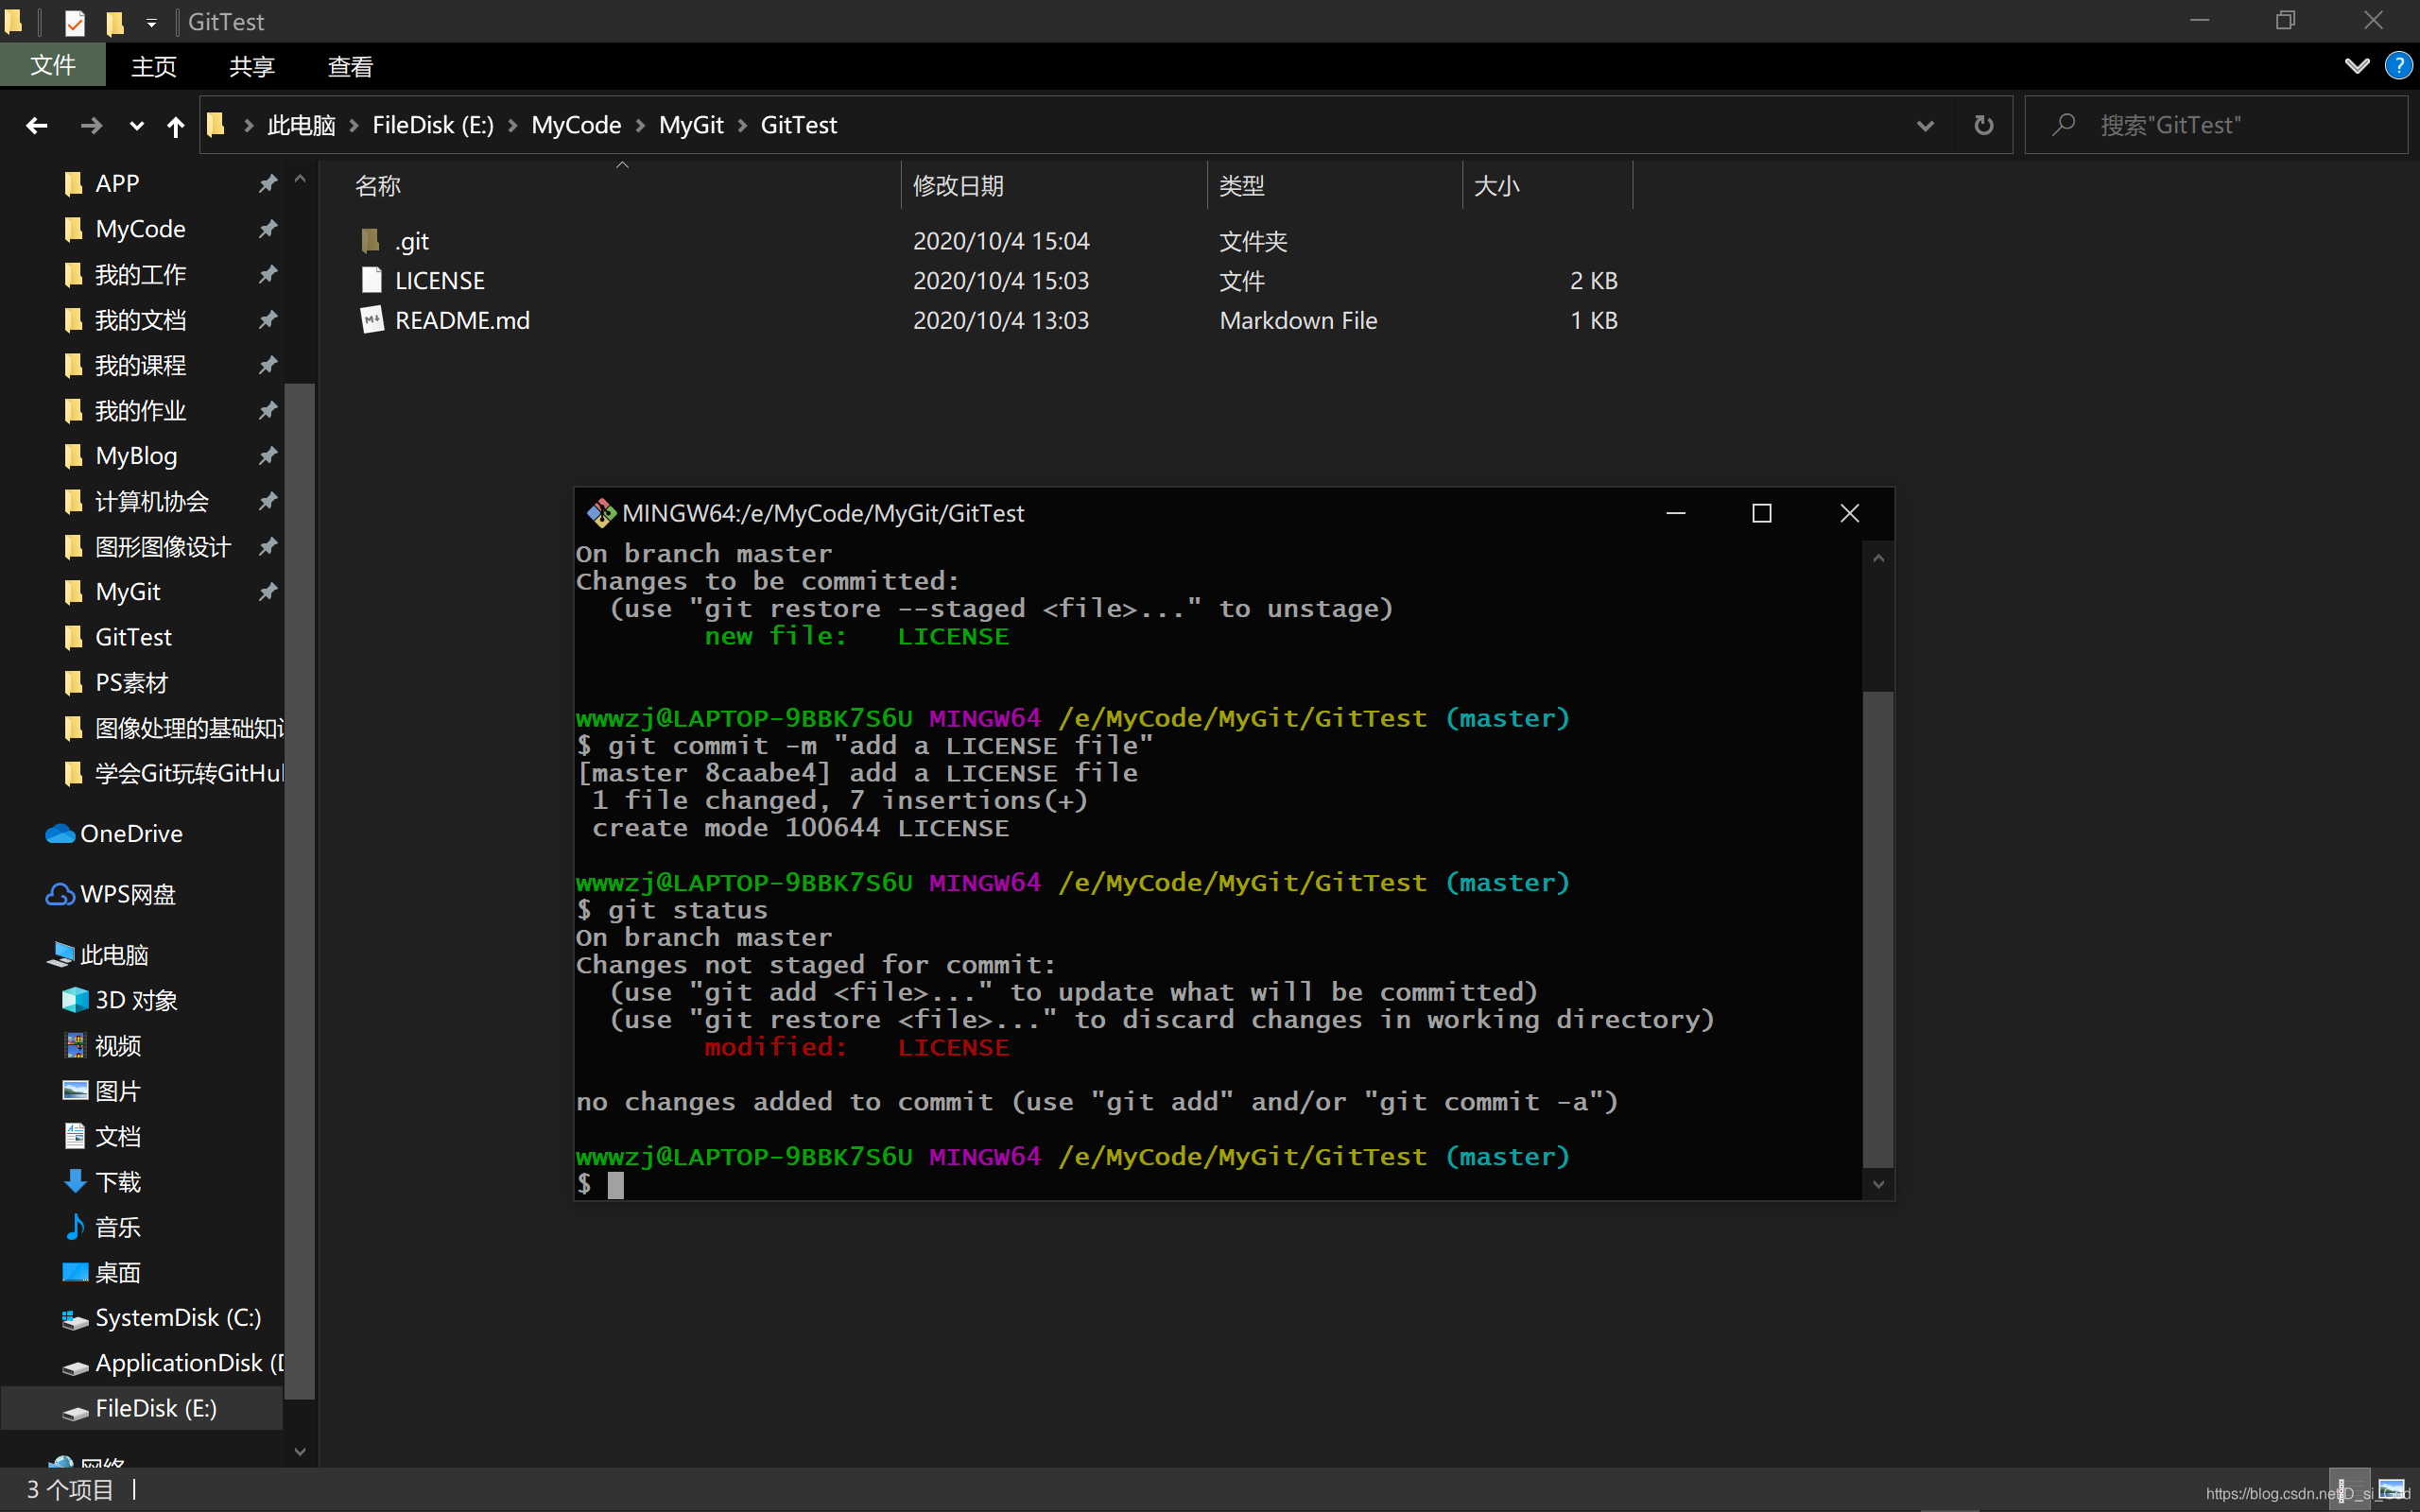Open the 文档 folder icon

coord(75,1136)
